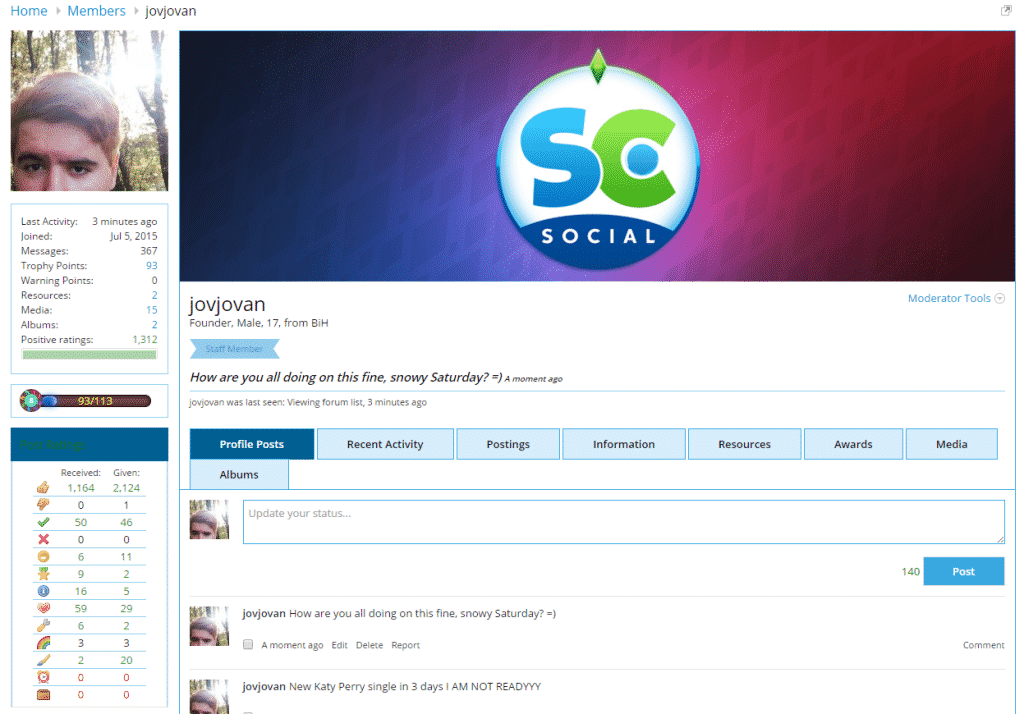This screenshot has width=1024, height=714.
Task: Tick the checkbox on the snowy Saturday post
Action: pyautogui.click(x=248, y=645)
